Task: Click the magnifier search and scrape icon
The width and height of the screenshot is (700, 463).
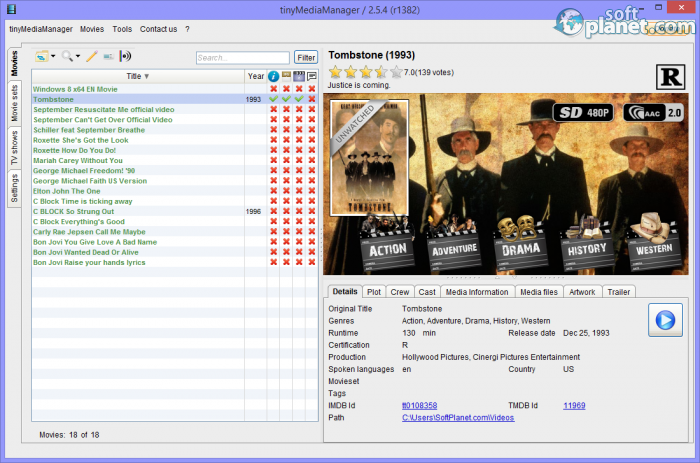Action: [x=67, y=56]
